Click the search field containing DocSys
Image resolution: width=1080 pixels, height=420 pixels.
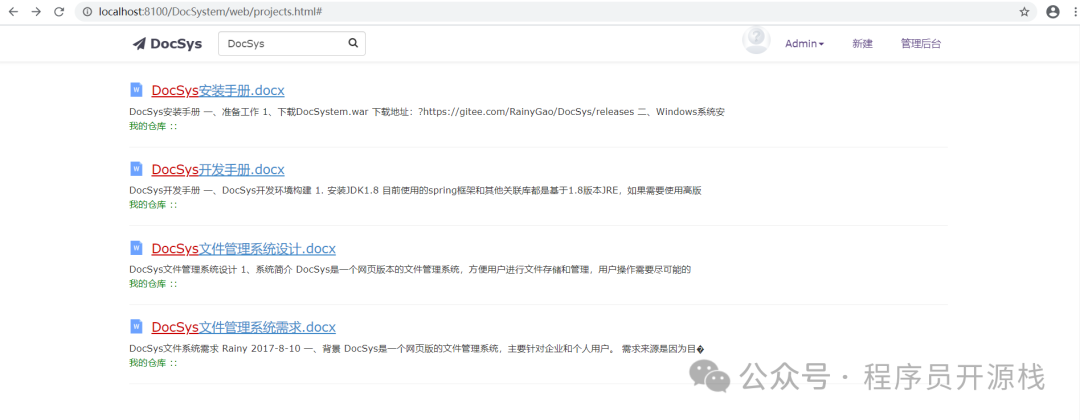coord(280,44)
